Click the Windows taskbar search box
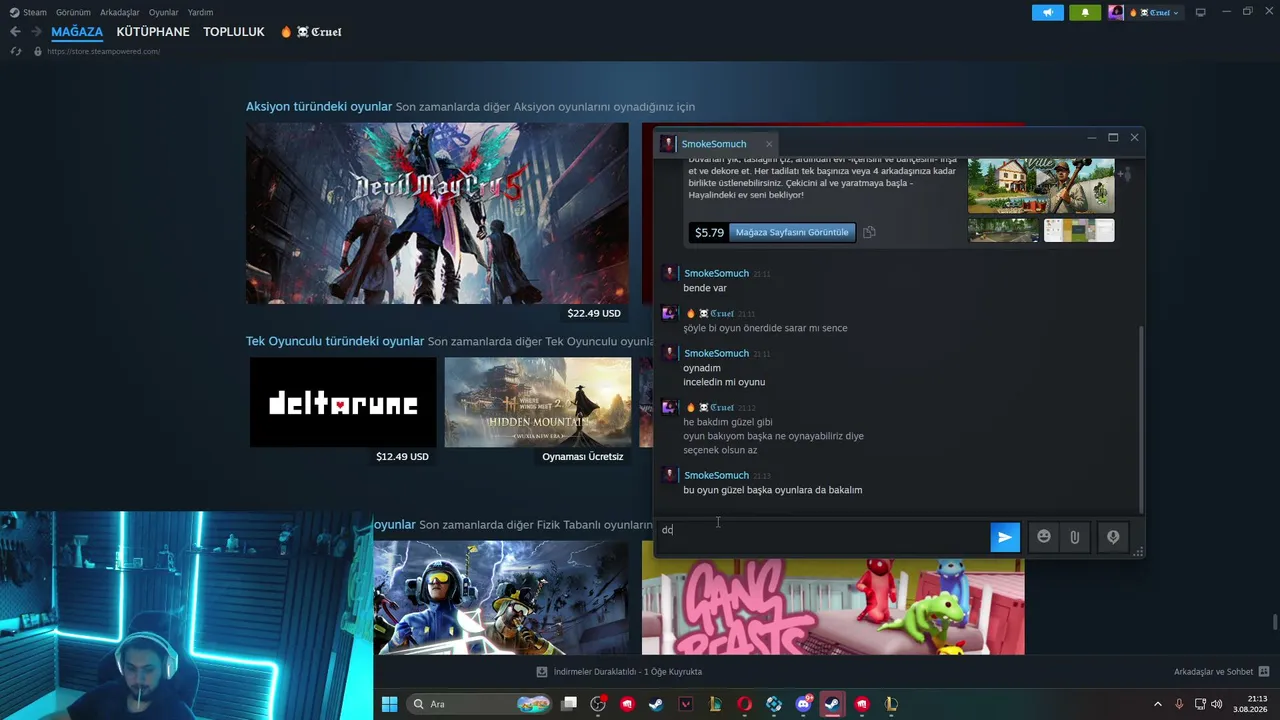Viewport: 1280px width, 720px height. [x=480, y=704]
